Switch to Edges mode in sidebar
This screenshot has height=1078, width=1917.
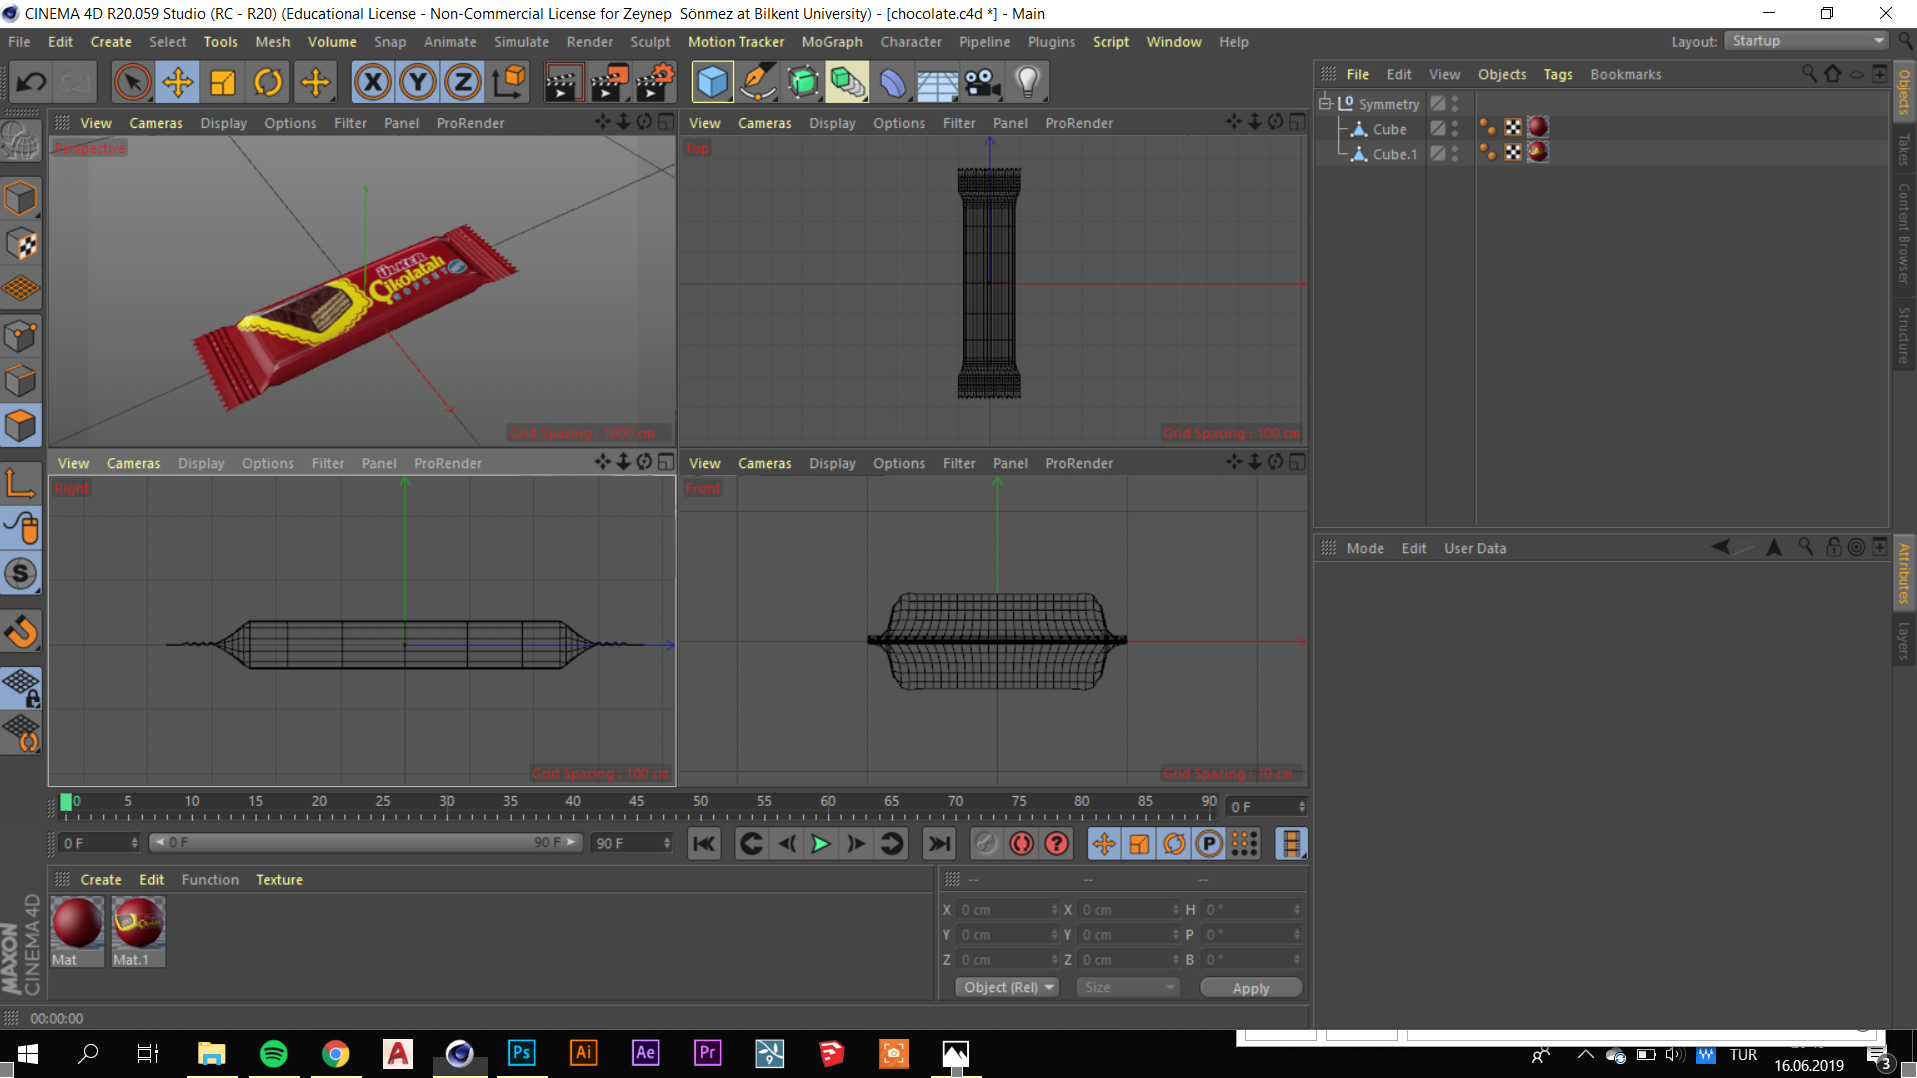coord(20,381)
